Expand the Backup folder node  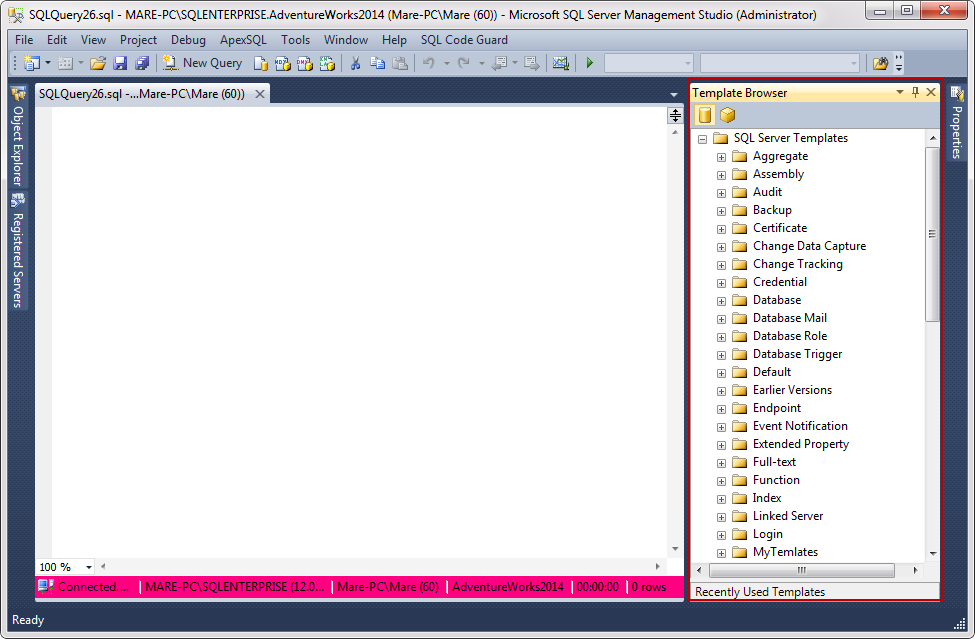[721, 211]
